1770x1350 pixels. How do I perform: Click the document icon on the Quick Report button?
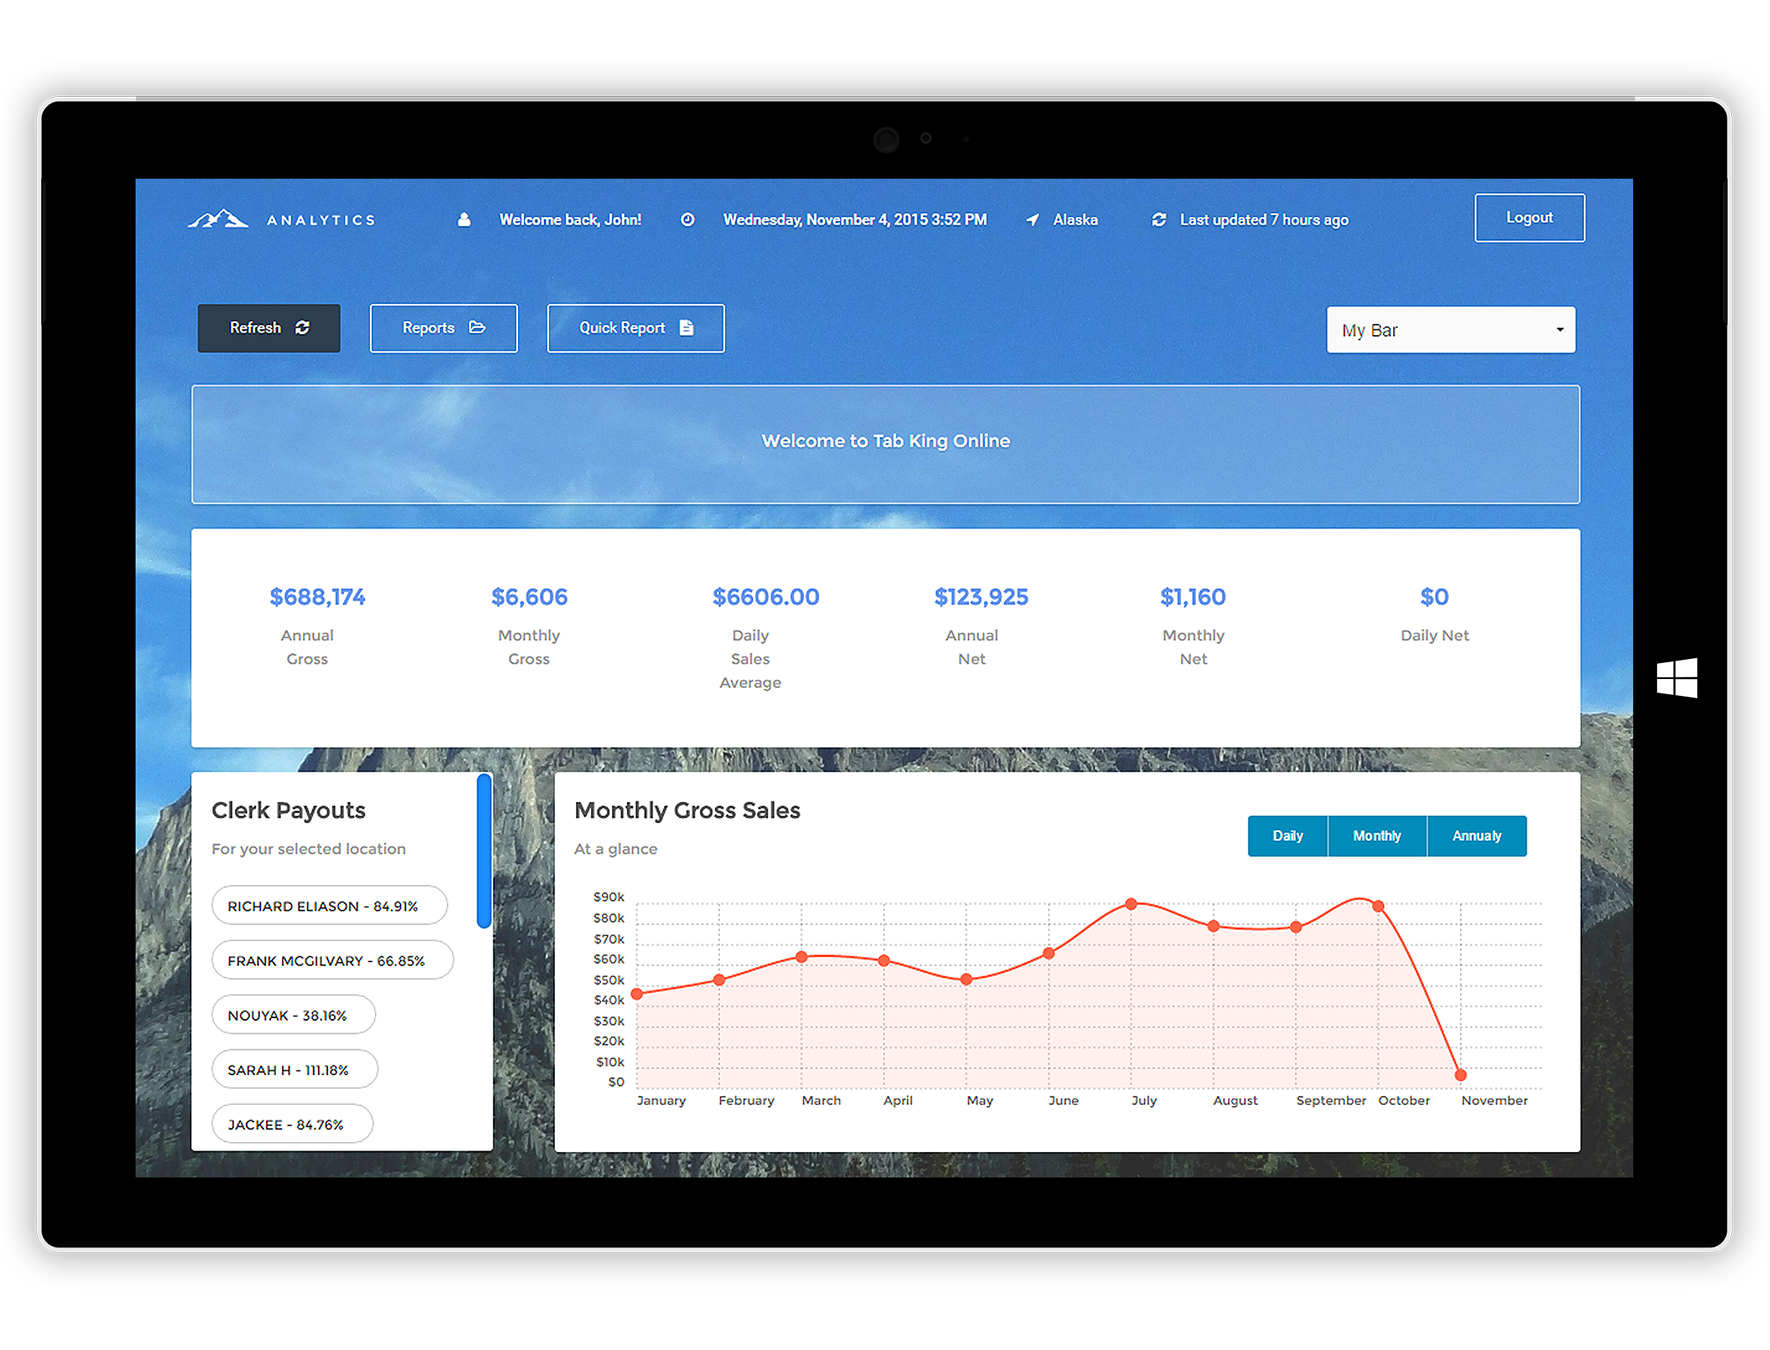coord(686,327)
